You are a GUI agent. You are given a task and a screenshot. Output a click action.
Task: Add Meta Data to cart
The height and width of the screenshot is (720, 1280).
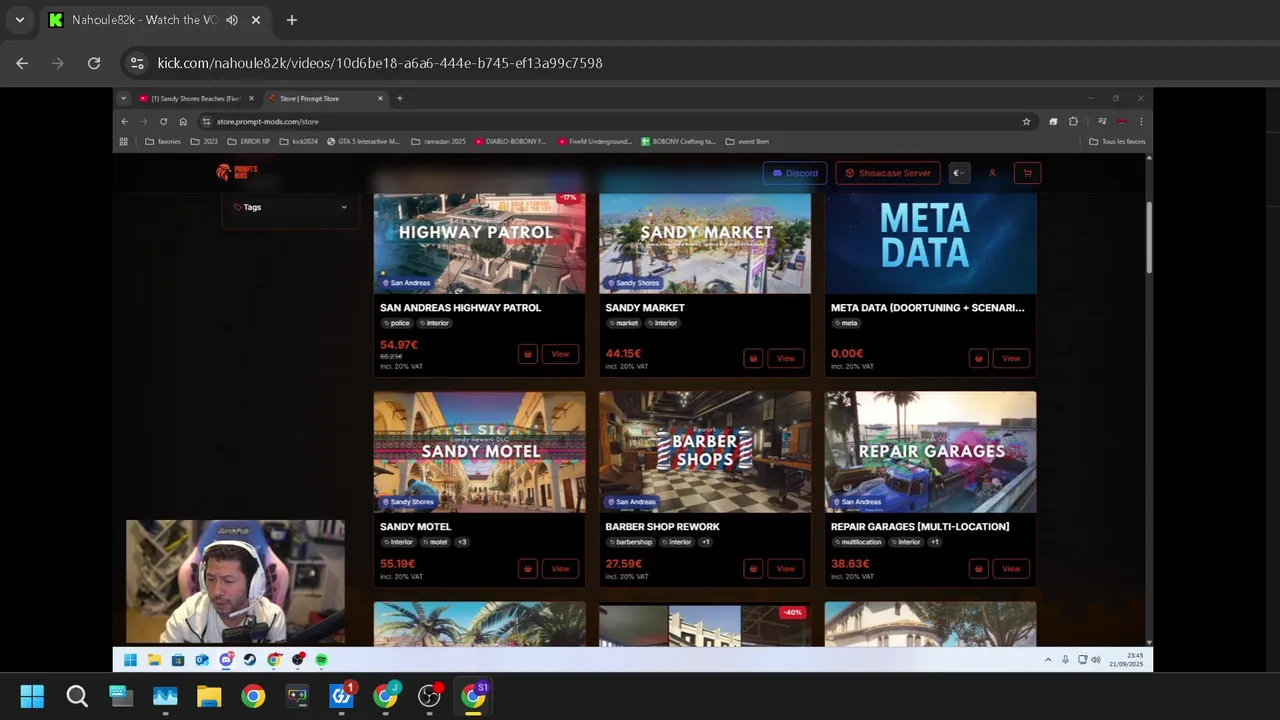[979, 358]
